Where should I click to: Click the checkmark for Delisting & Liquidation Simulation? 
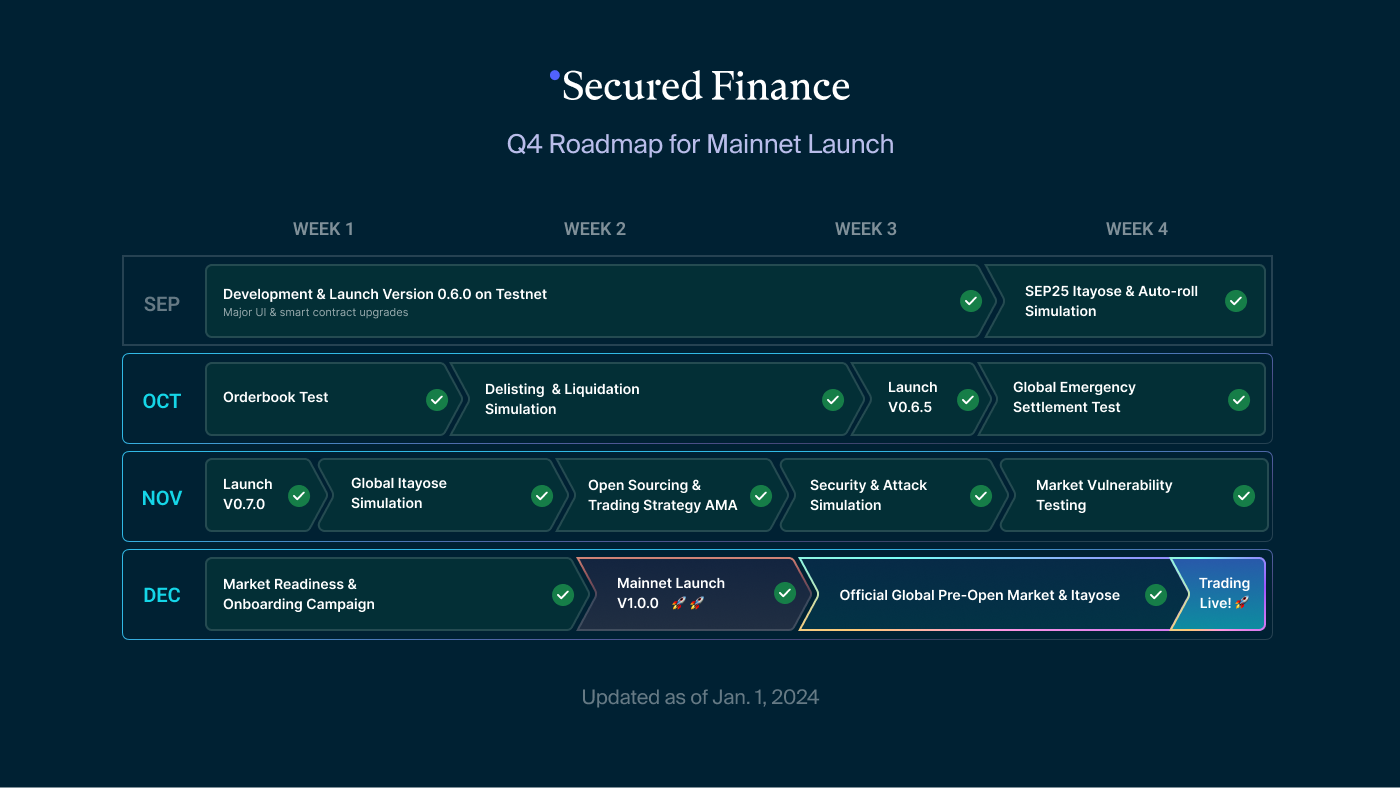(x=833, y=400)
